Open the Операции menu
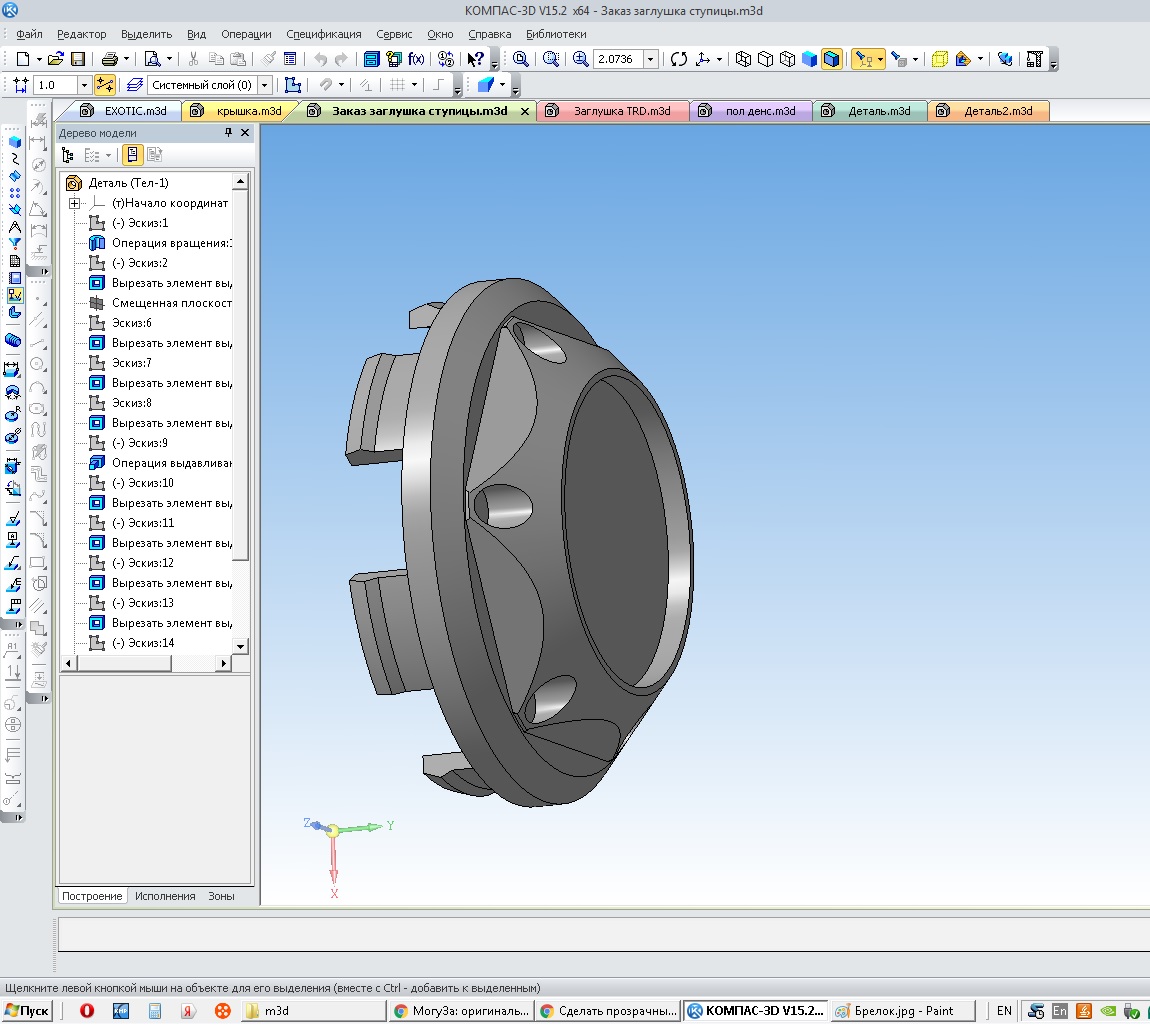This screenshot has width=1150, height=1032. click(x=246, y=34)
